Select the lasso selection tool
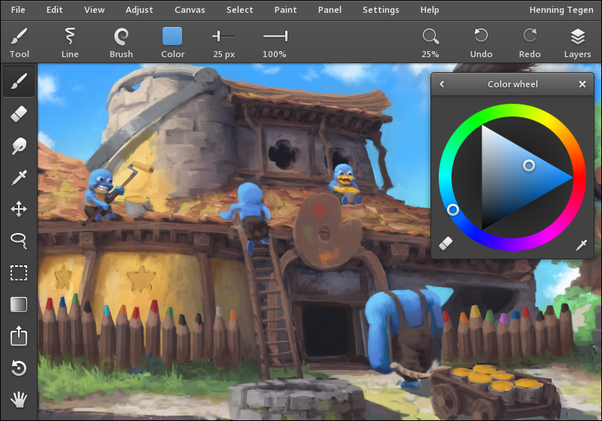 pos(19,241)
